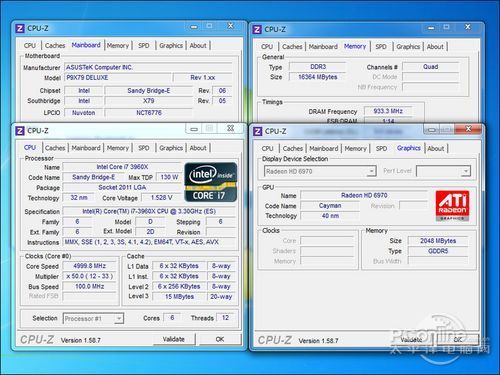Switch to Memory tab in the Mainboard window
This screenshot has height=375, width=500.
[x=118, y=45]
